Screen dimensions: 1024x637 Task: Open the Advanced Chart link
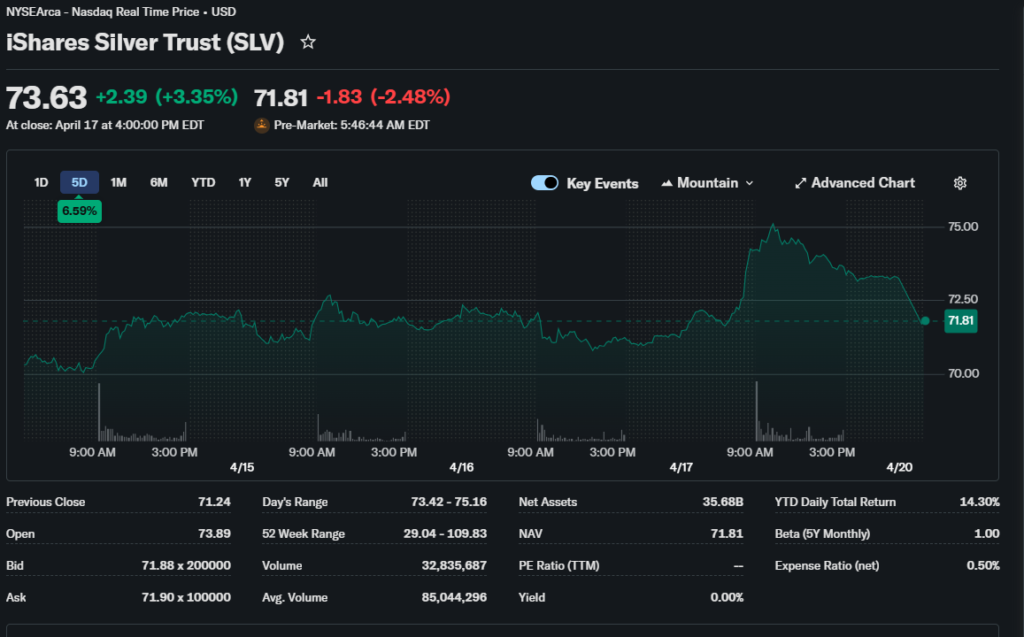point(863,183)
